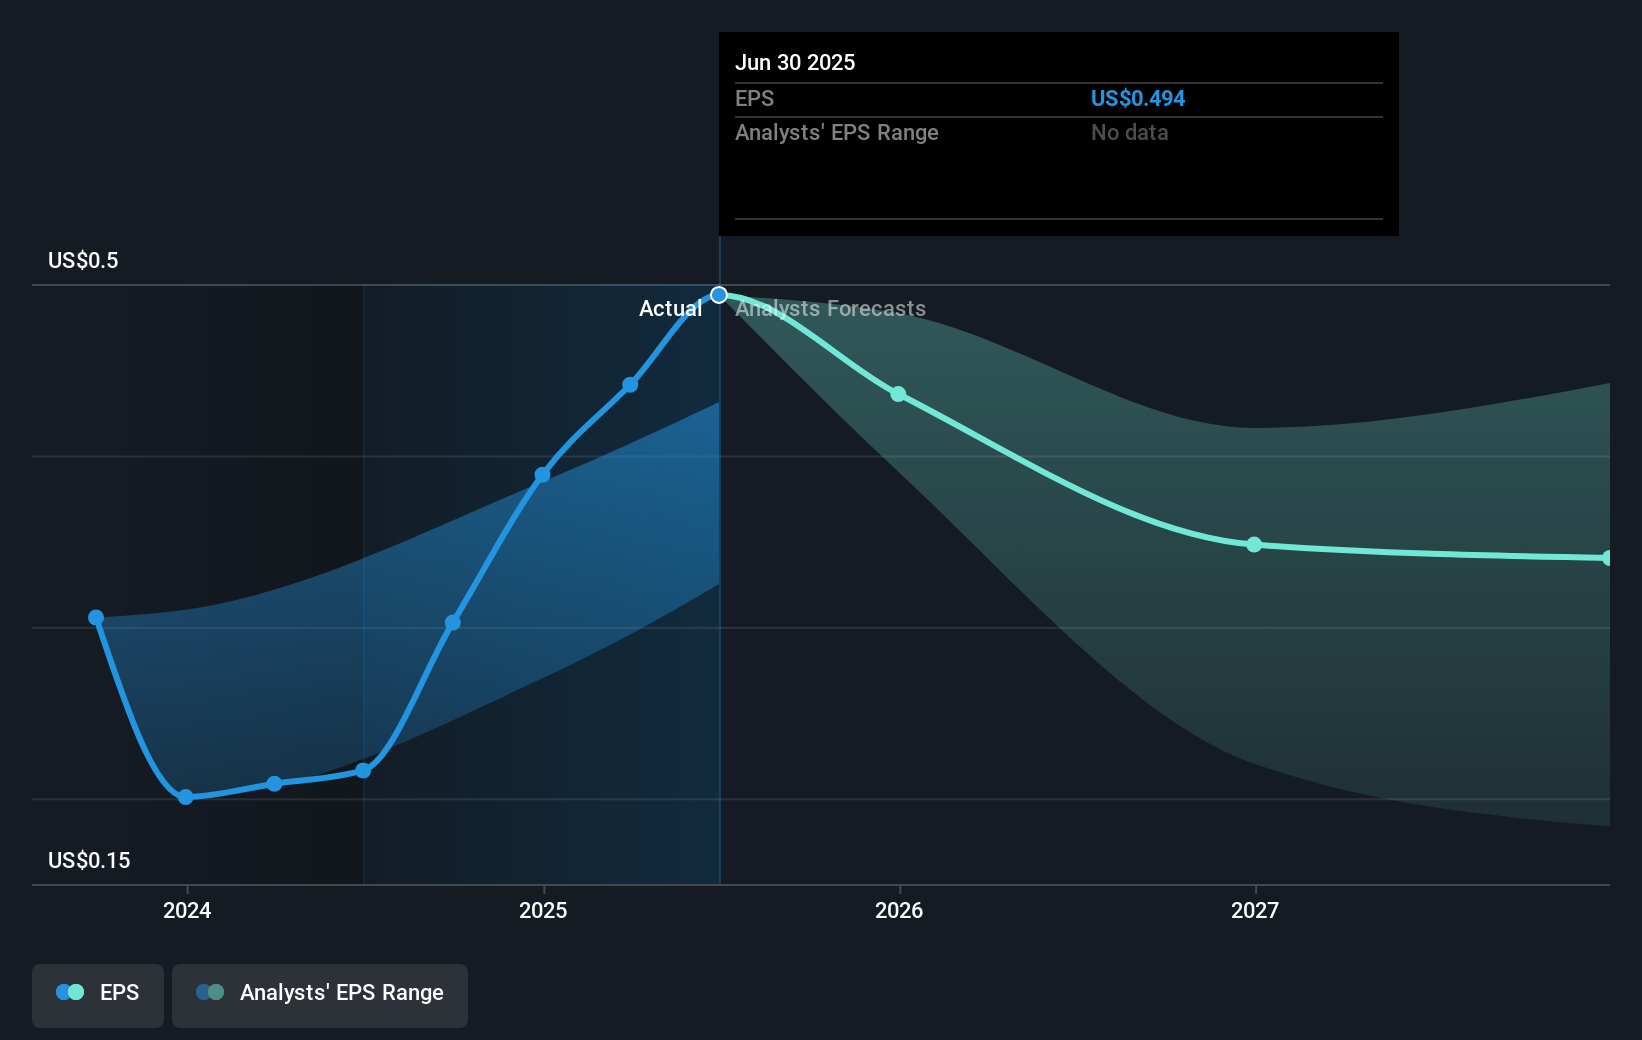Click the 2026 x-axis label
Screen dimensions: 1642x1040
click(899, 910)
